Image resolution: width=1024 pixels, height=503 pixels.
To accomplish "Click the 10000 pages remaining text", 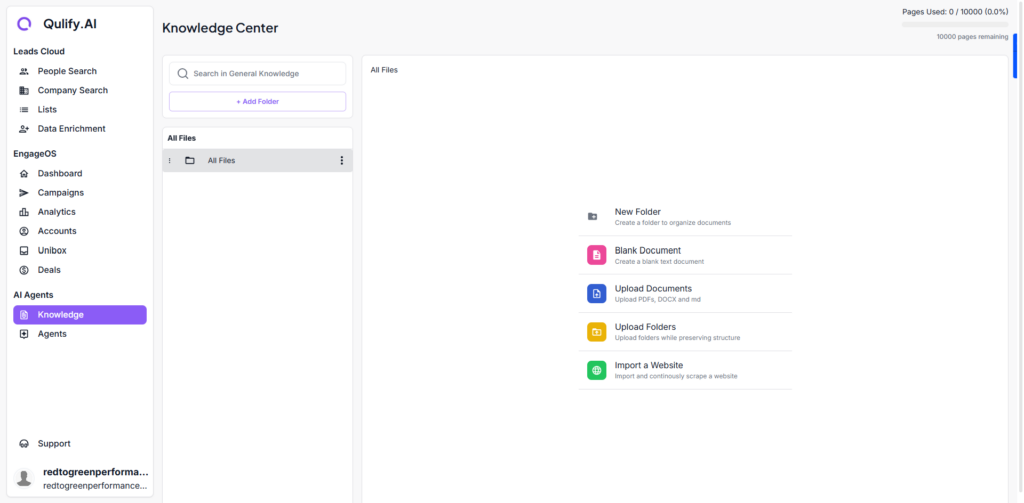I will point(972,37).
